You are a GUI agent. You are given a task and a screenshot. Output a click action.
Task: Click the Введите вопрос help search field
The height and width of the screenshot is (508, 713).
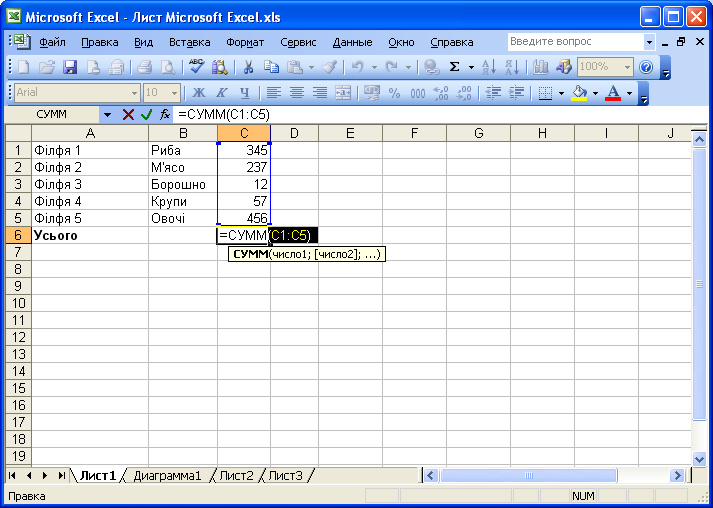575,42
